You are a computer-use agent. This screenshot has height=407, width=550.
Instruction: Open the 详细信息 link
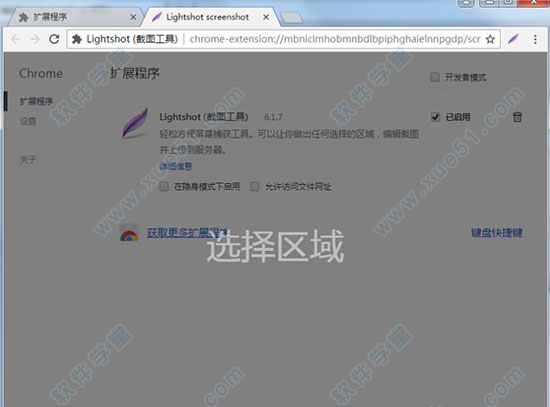point(176,166)
